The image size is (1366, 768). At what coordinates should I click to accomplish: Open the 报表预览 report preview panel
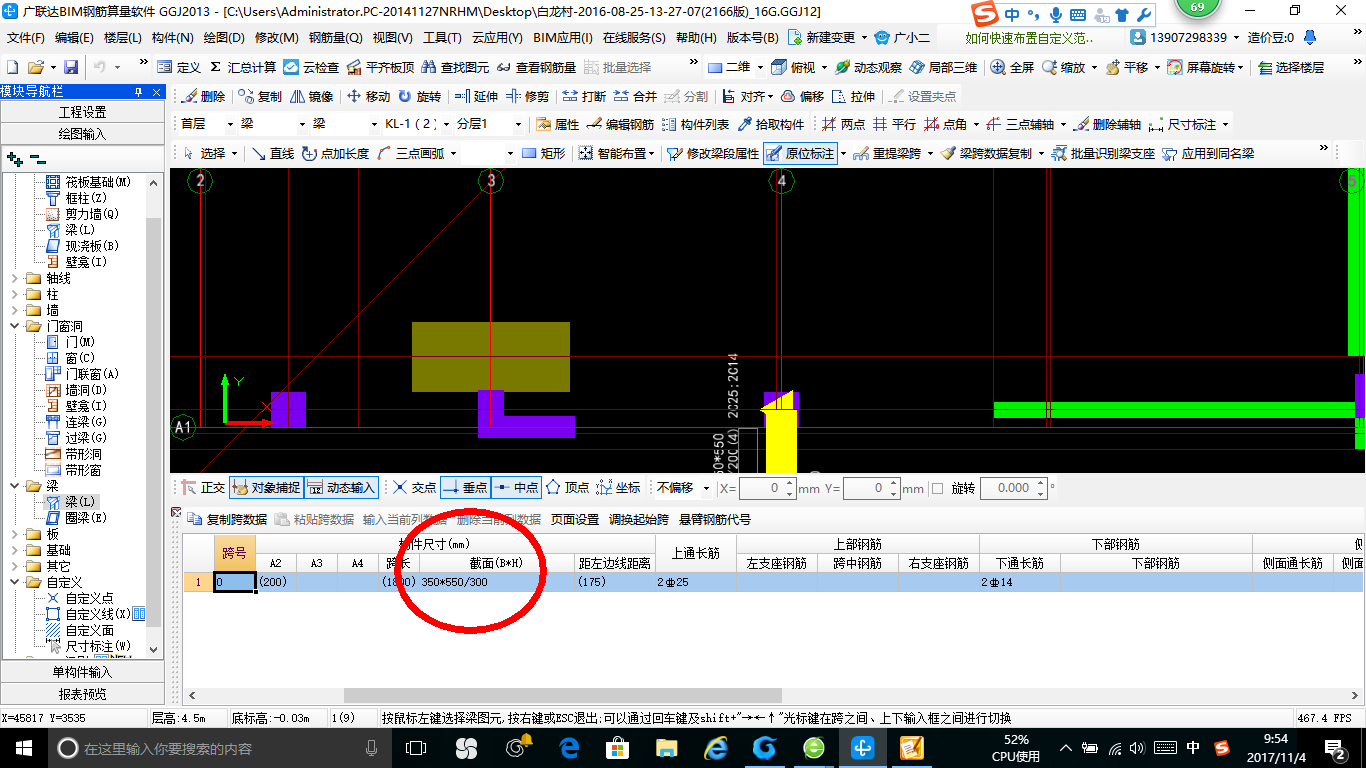coord(82,693)
